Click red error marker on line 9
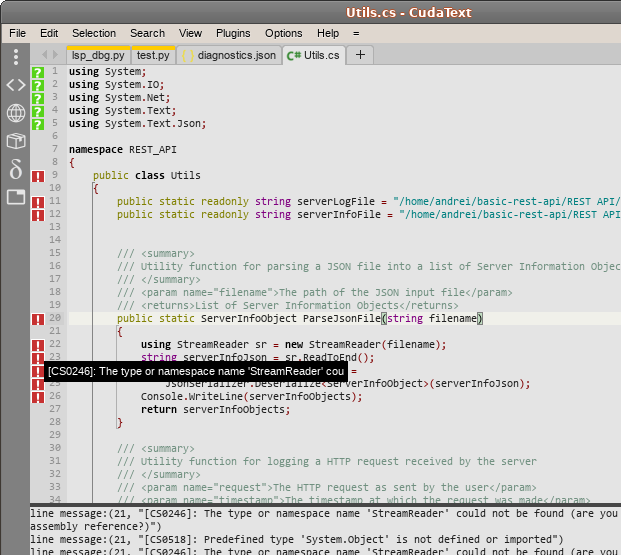This screenshot has height=555, width=621. pyautogui.click(x=37, y=176)
